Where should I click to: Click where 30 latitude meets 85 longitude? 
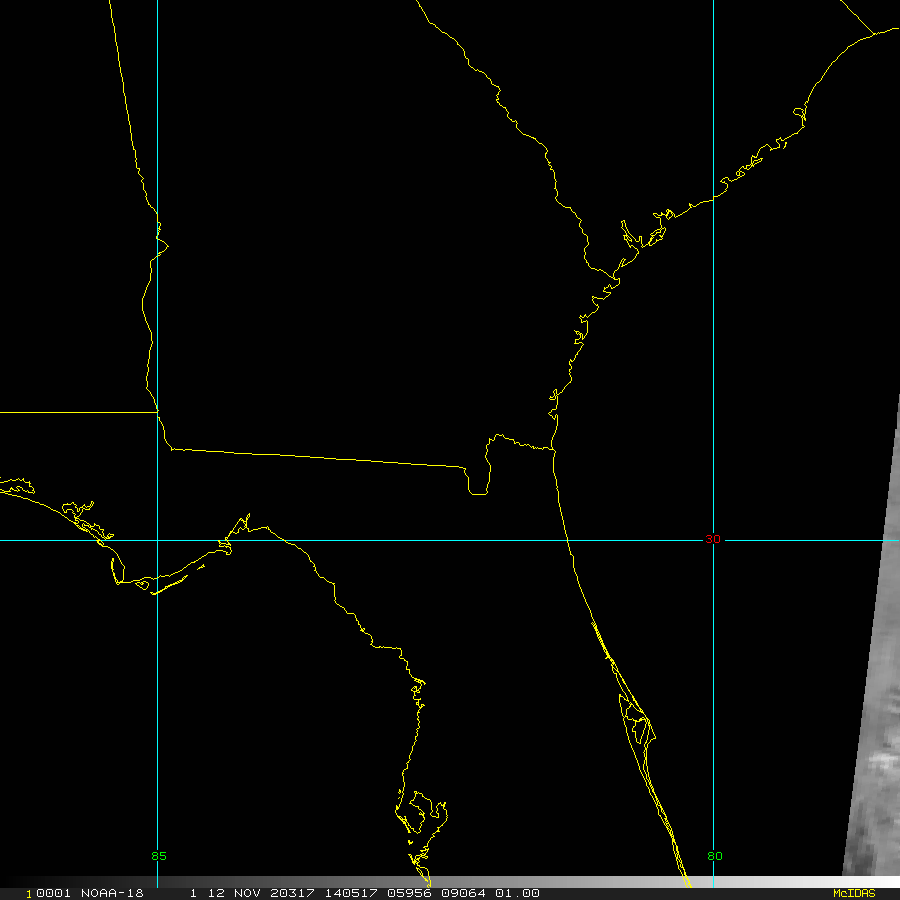158,540
